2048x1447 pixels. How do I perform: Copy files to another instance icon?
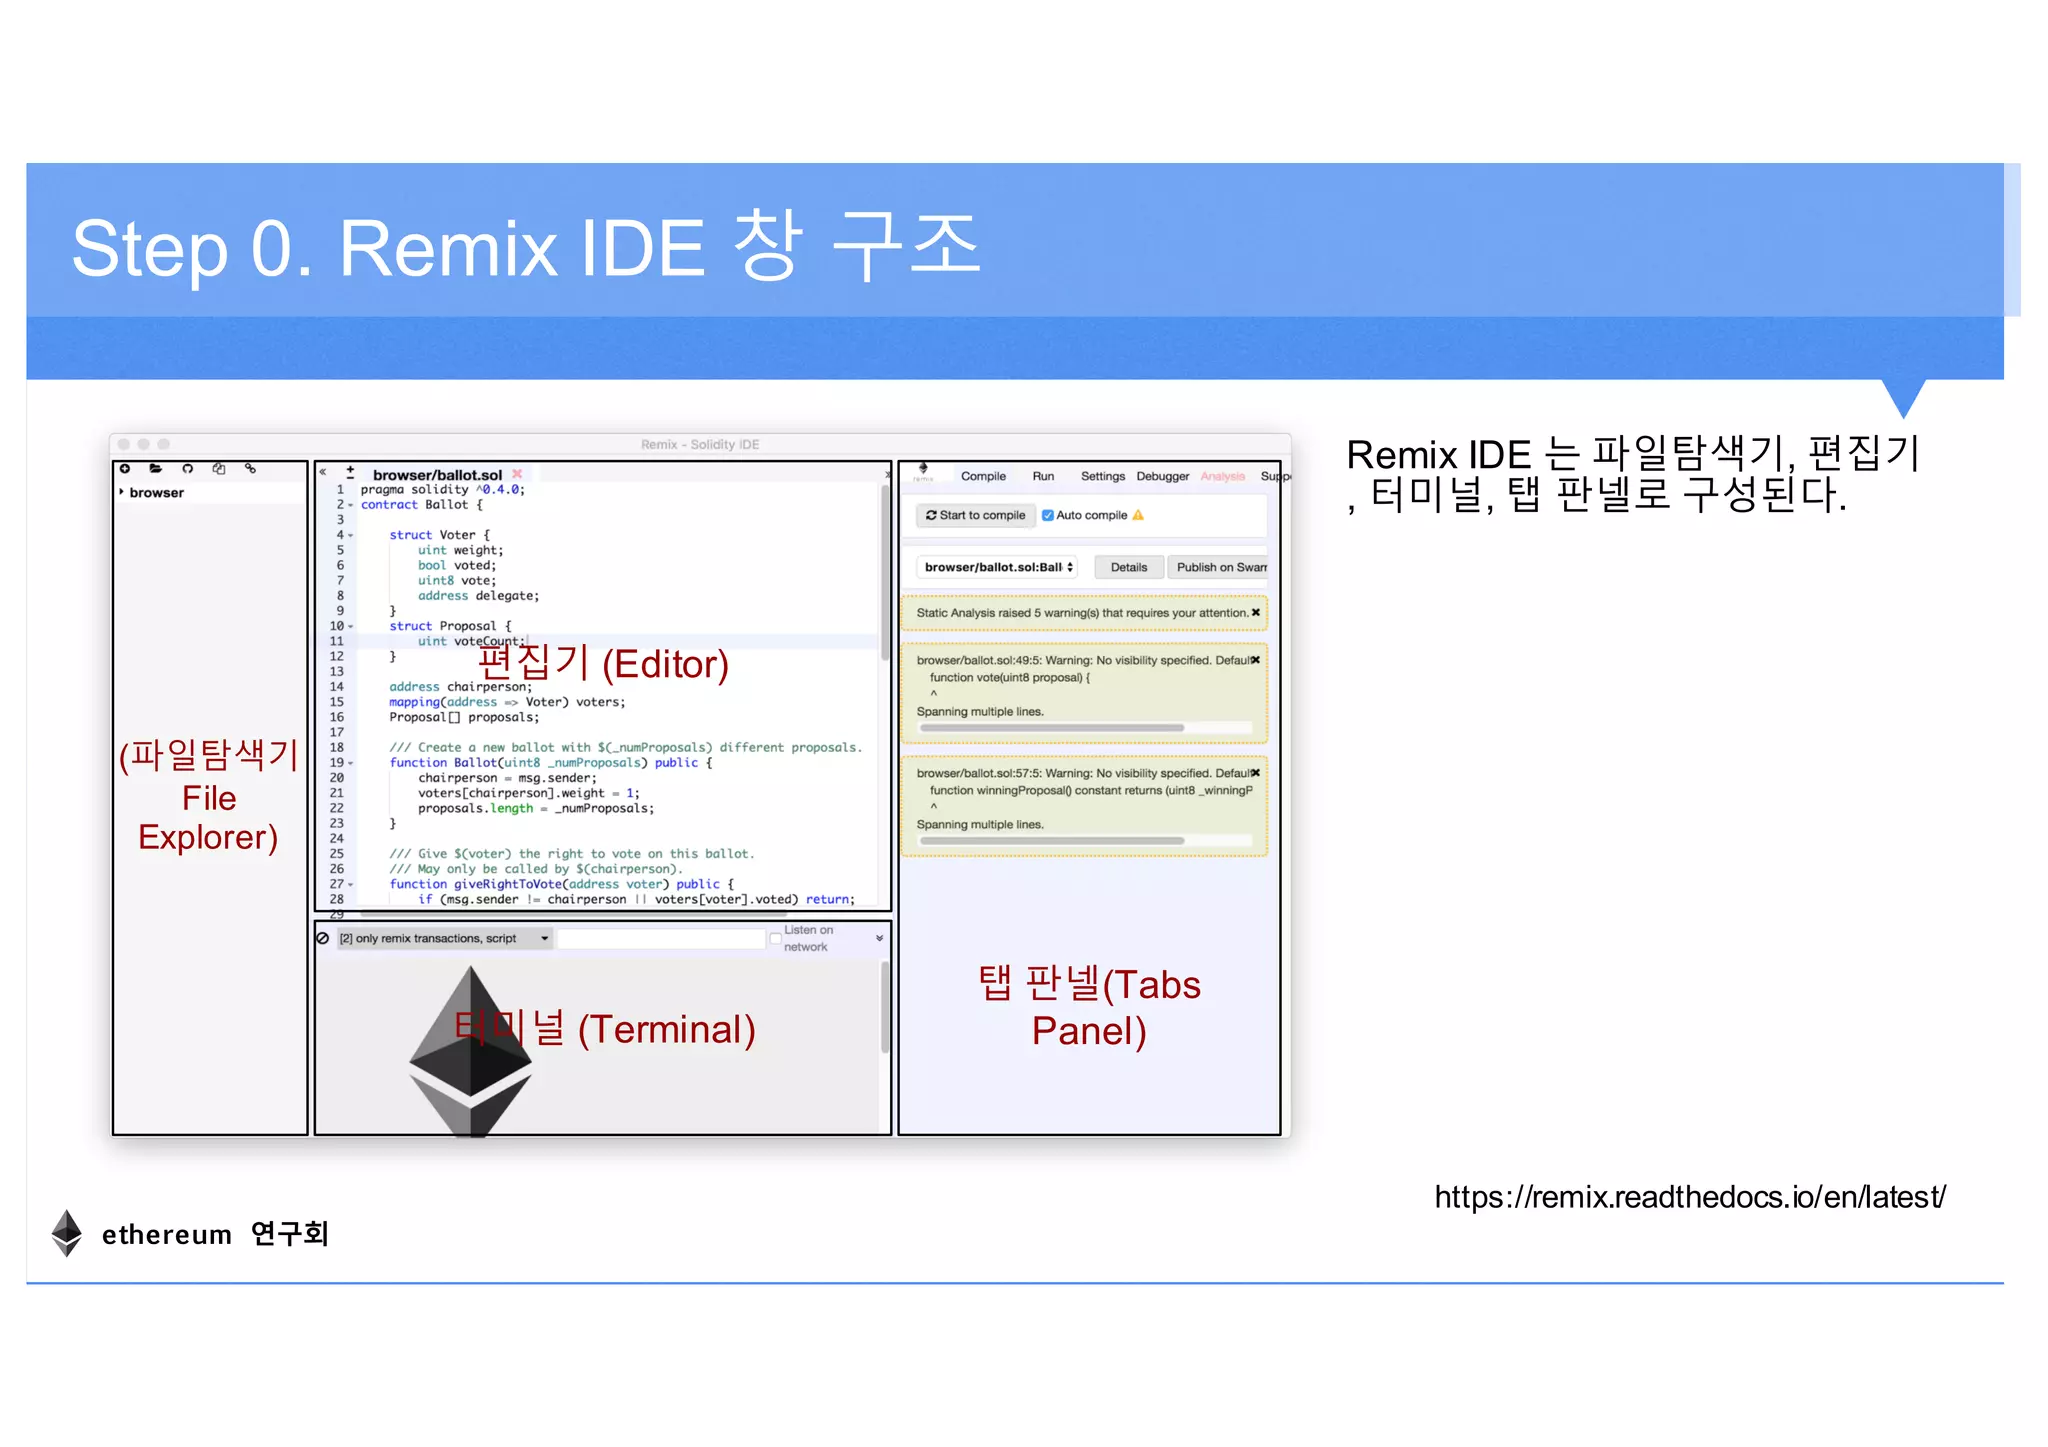click(219, 469)
